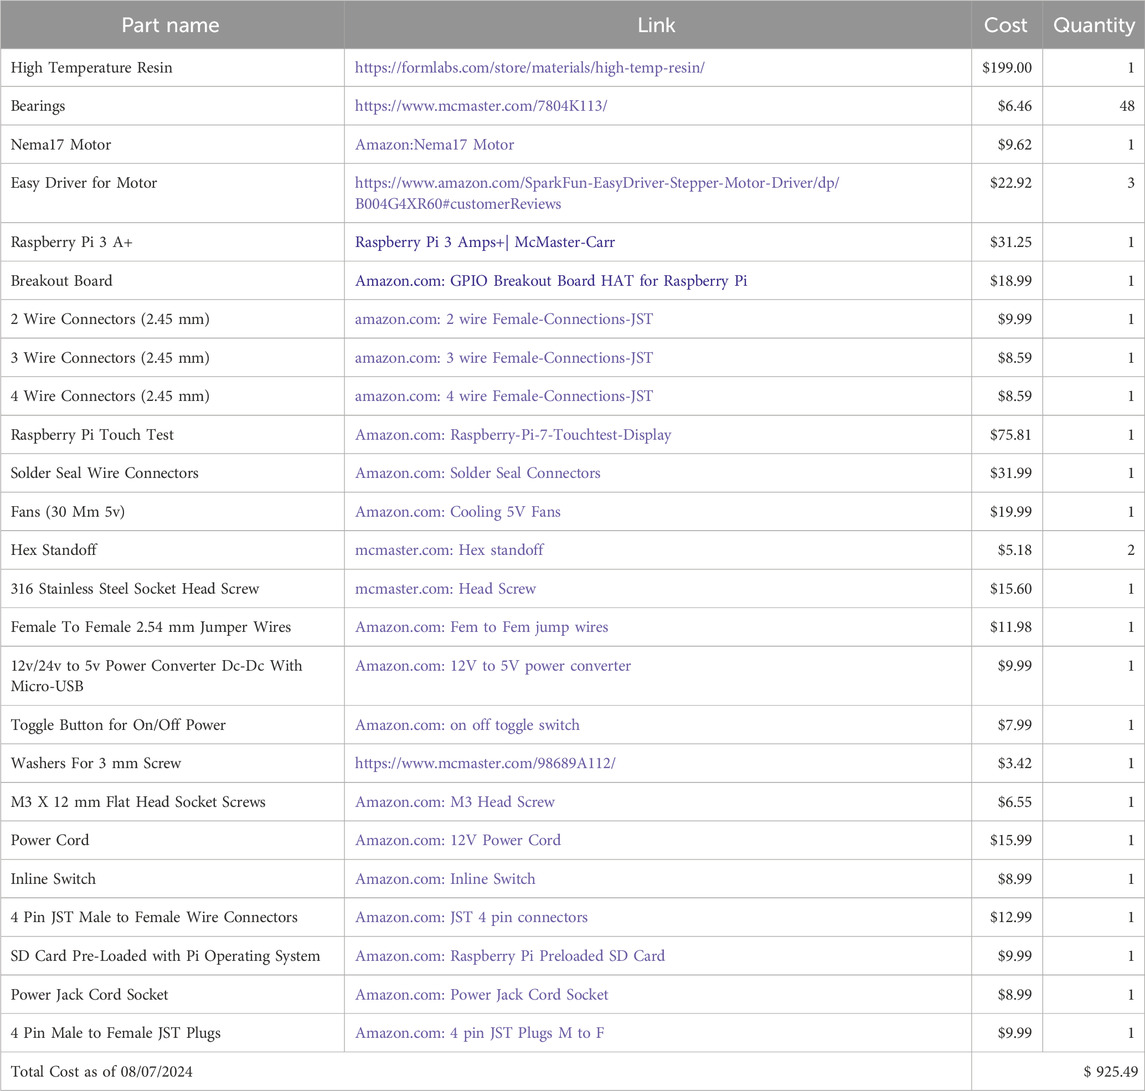Follow the mcmaster.com Head Screw link
This screenshot has width=1145, height=1091.
[445, 589]
